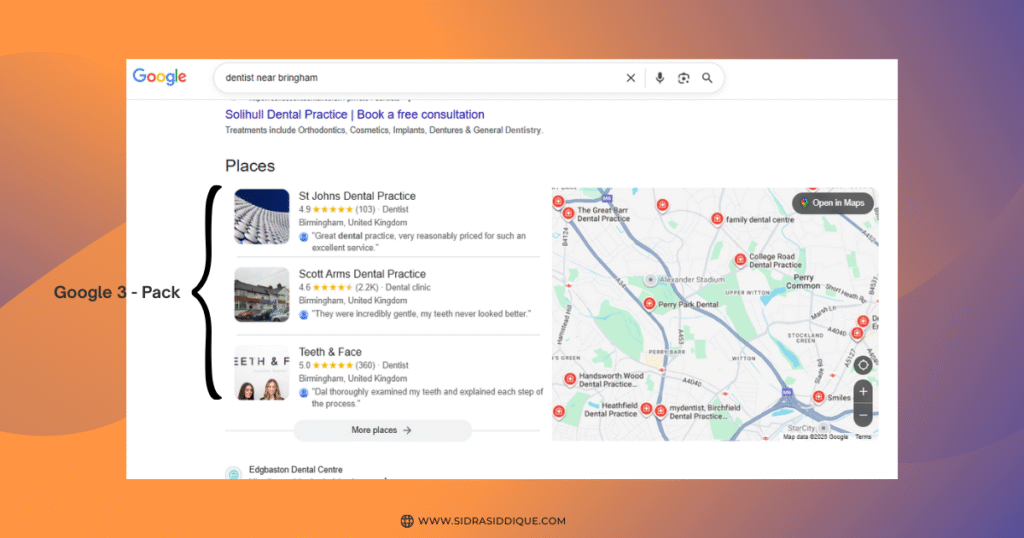Select Heathfield Dental Practice map pin
The image size is (1024, 538).
pos(646,409)
